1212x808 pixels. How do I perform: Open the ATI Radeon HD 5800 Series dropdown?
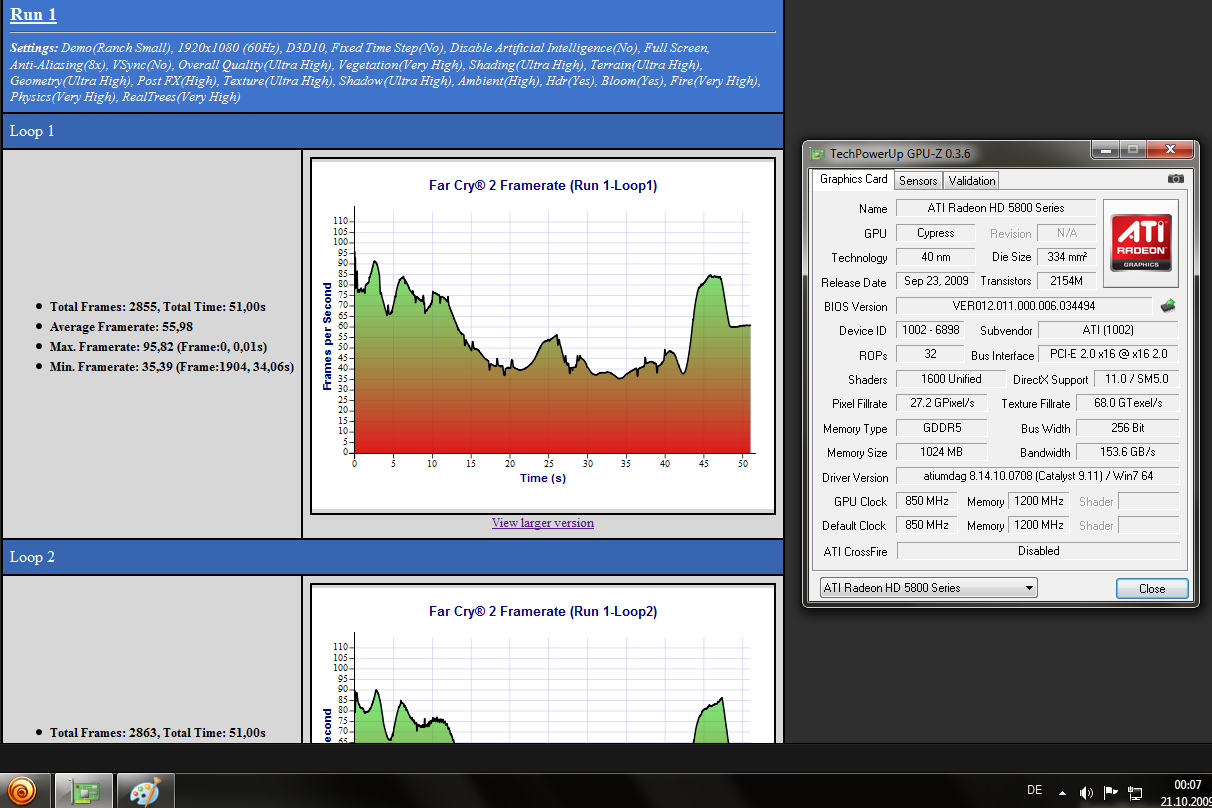(x=928, y=588)
